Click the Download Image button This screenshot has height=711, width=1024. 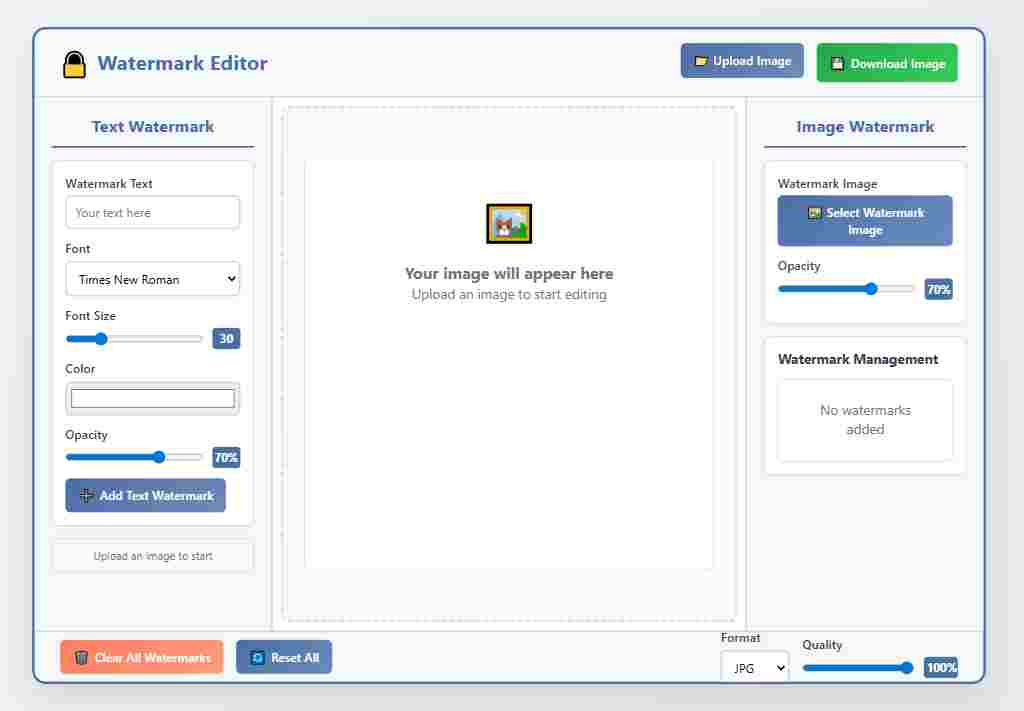pos(886,62)
